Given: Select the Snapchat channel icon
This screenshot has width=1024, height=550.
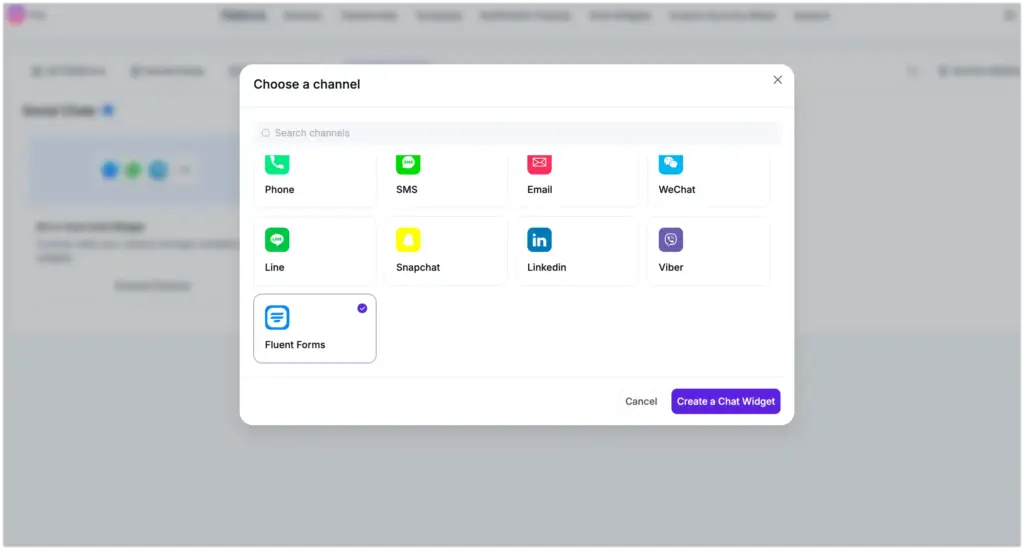Looking at the screenshot, I should (x=408, y=240).
